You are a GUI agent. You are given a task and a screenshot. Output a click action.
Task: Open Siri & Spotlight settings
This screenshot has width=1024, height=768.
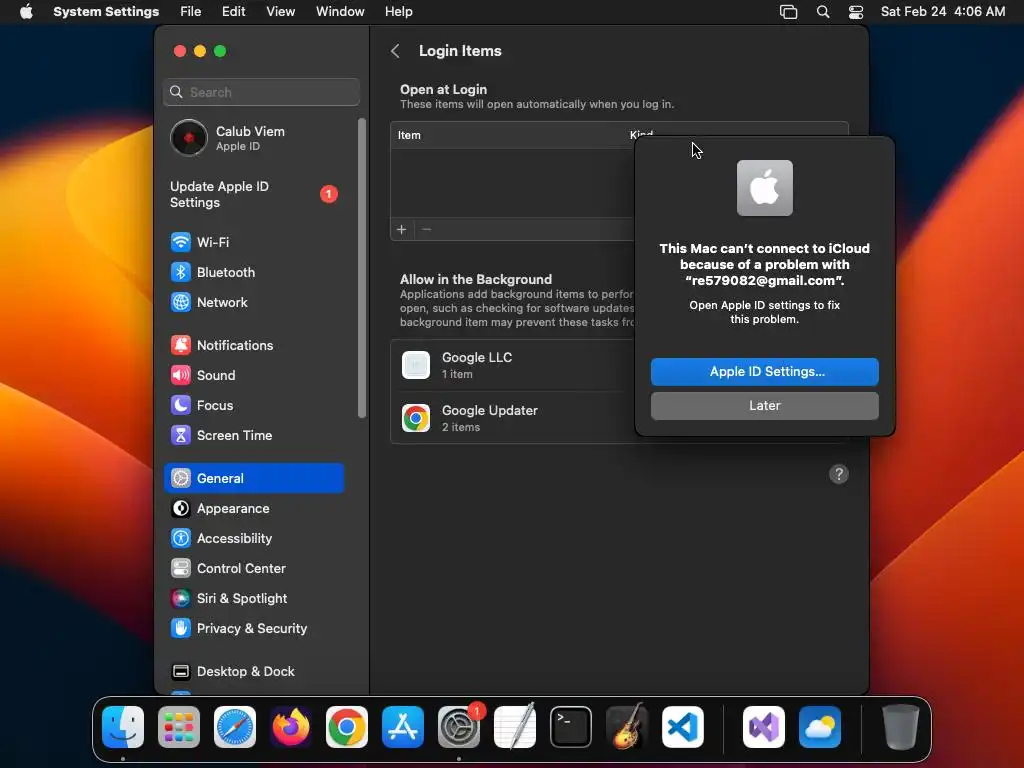point(254,599)
